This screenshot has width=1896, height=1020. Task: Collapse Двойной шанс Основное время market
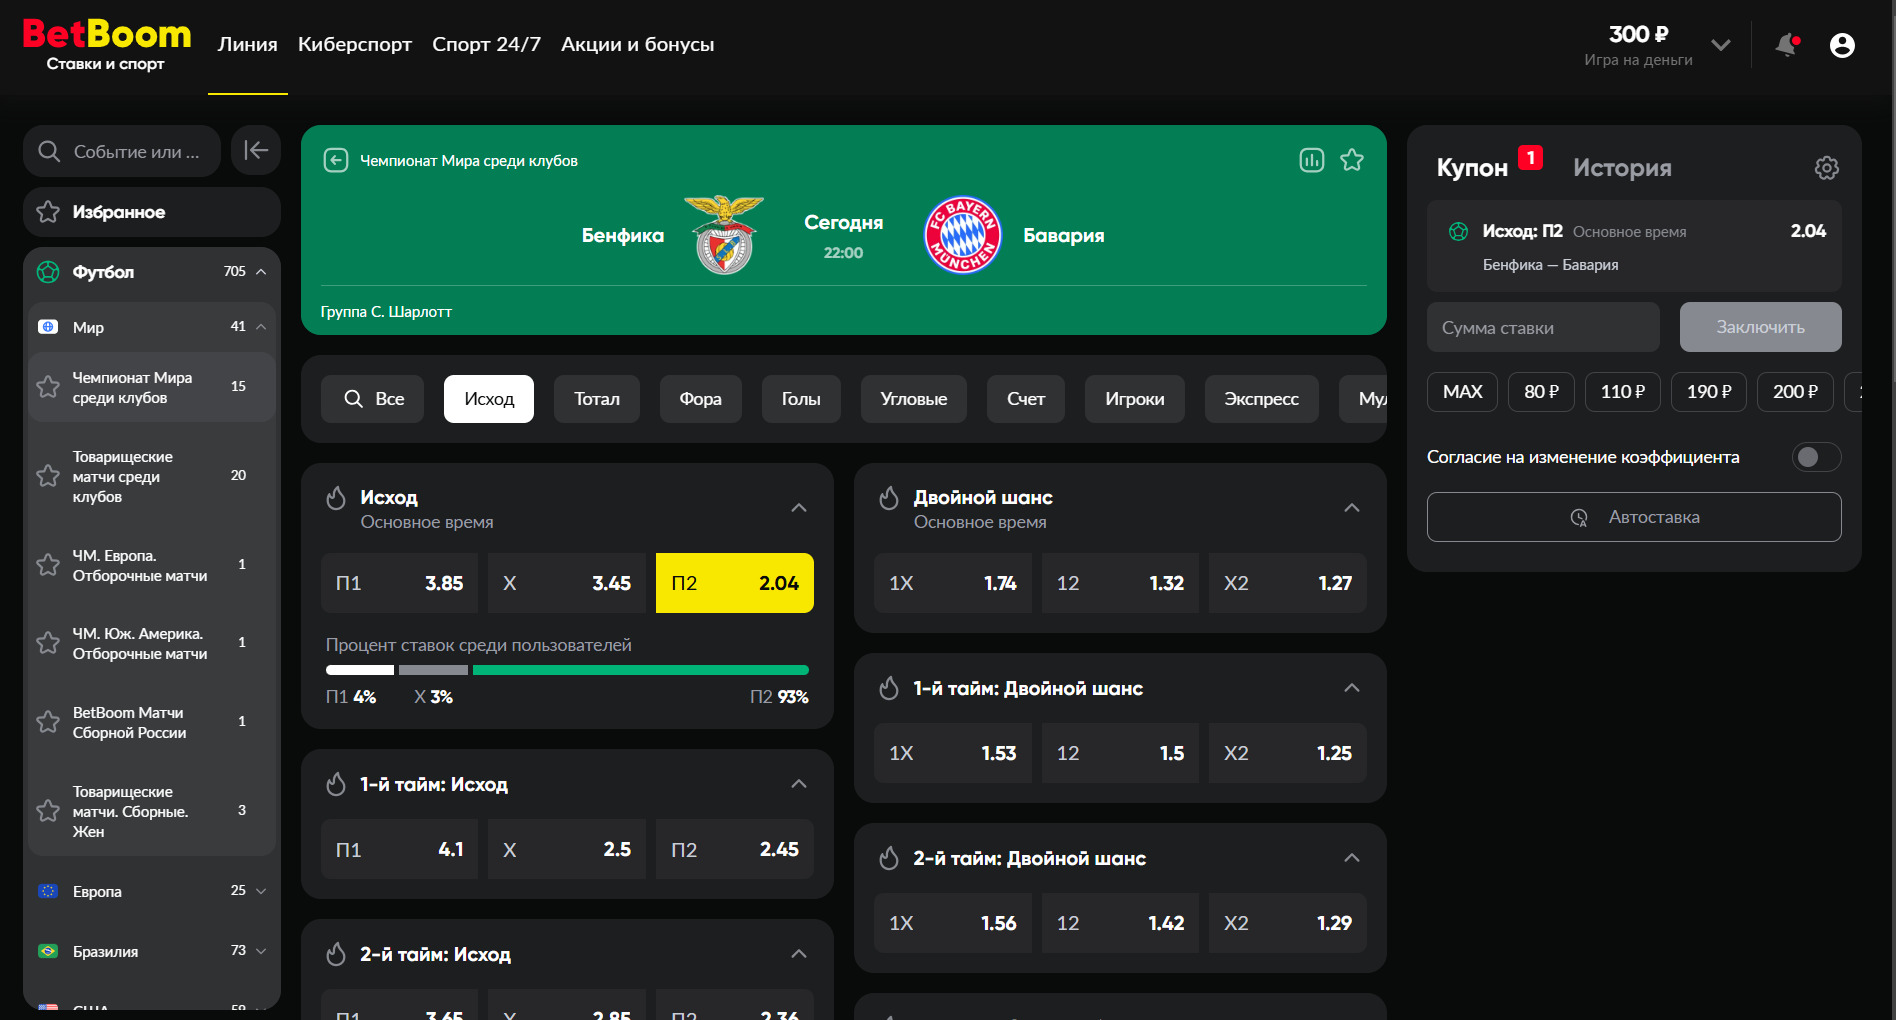click(x=1352, y=508)
